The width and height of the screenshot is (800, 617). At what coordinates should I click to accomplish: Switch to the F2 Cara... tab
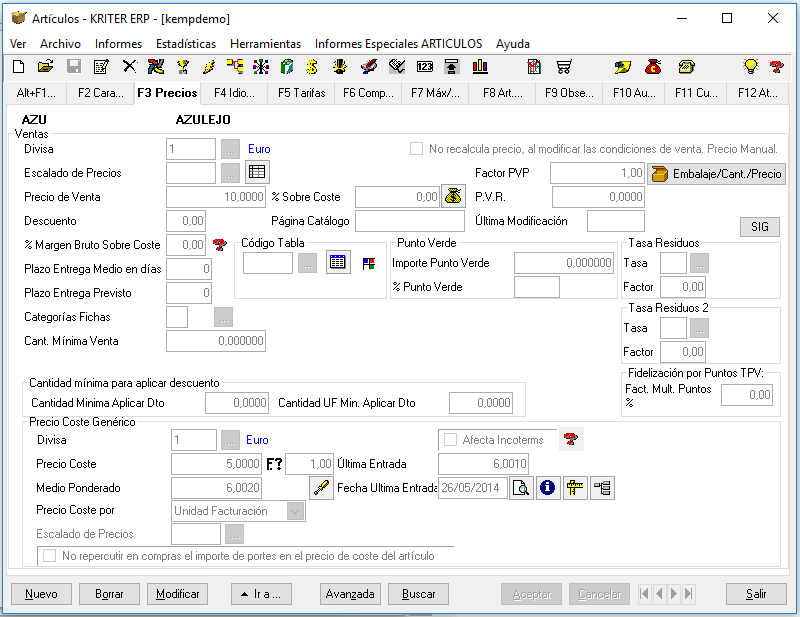coord(101,93)
